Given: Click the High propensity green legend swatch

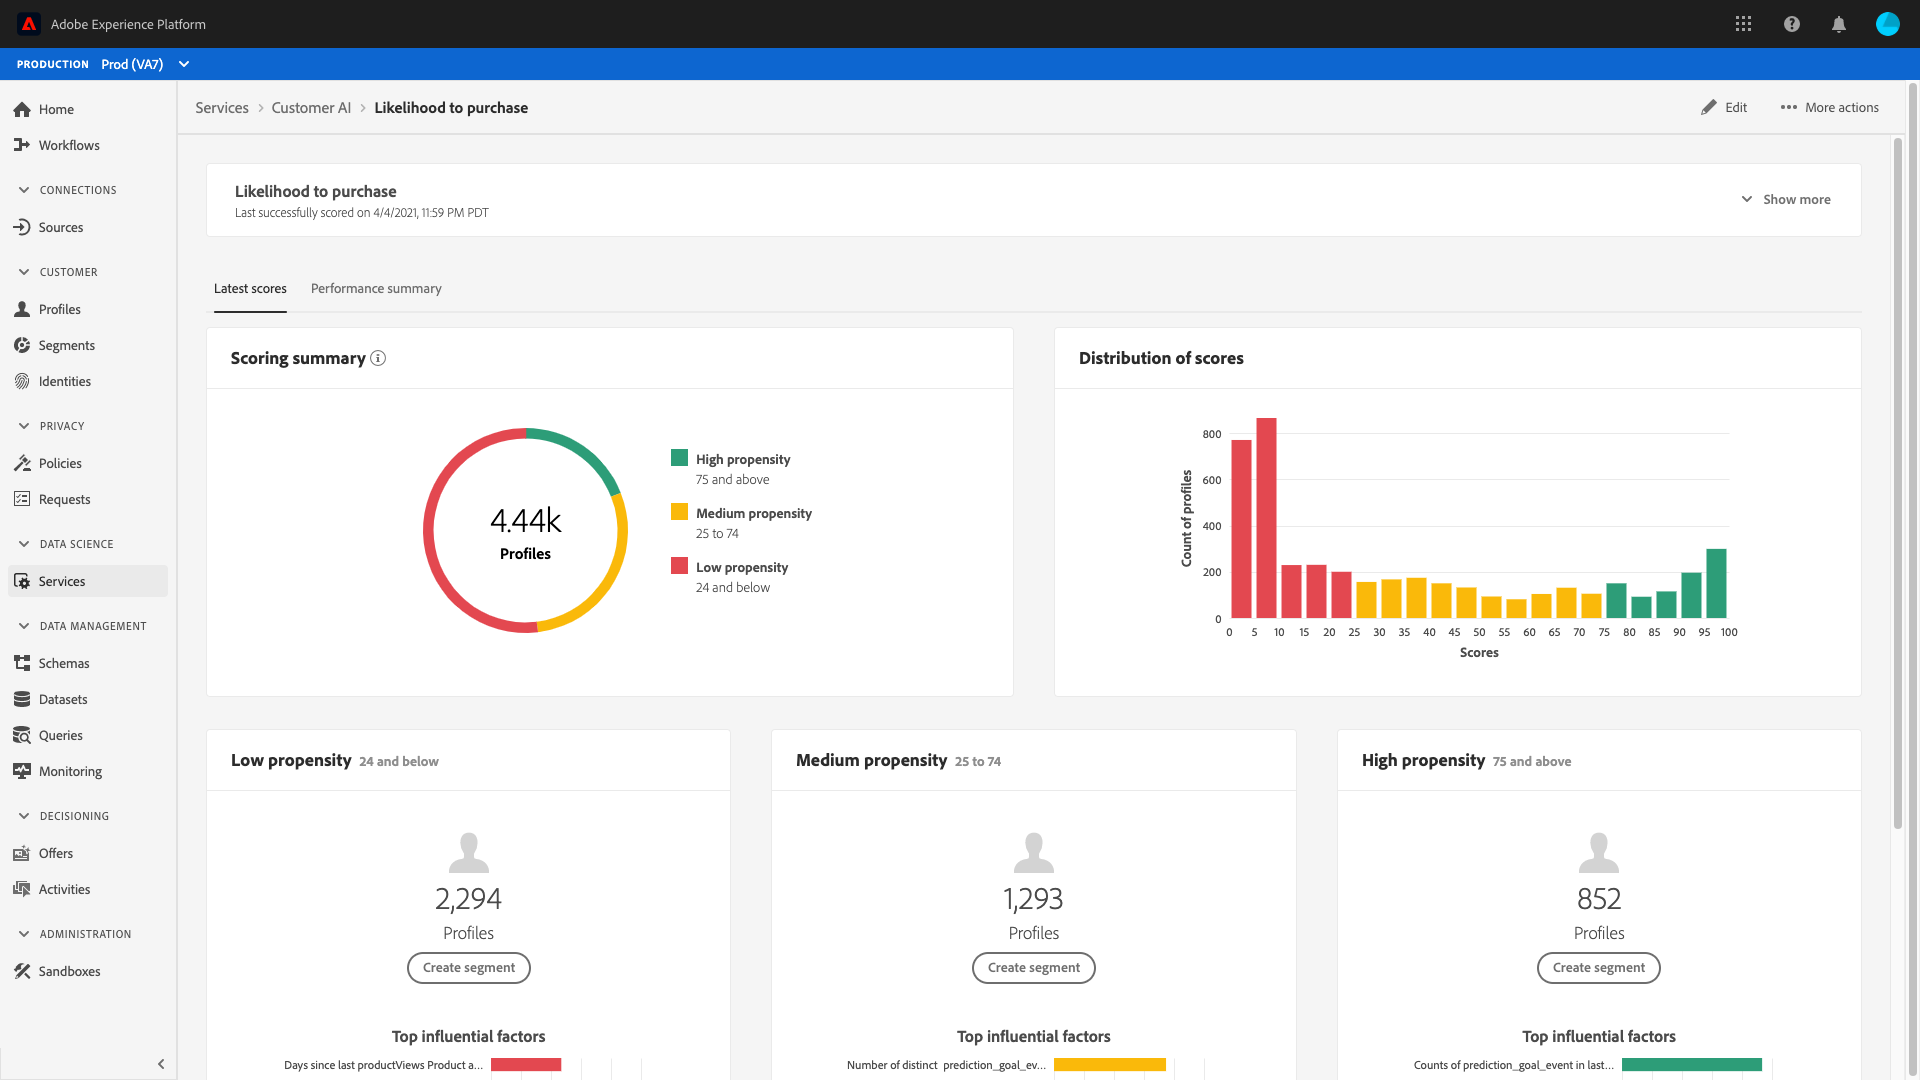Looking at the screenshot, I should pyautogui.click(x=679, y=458).
